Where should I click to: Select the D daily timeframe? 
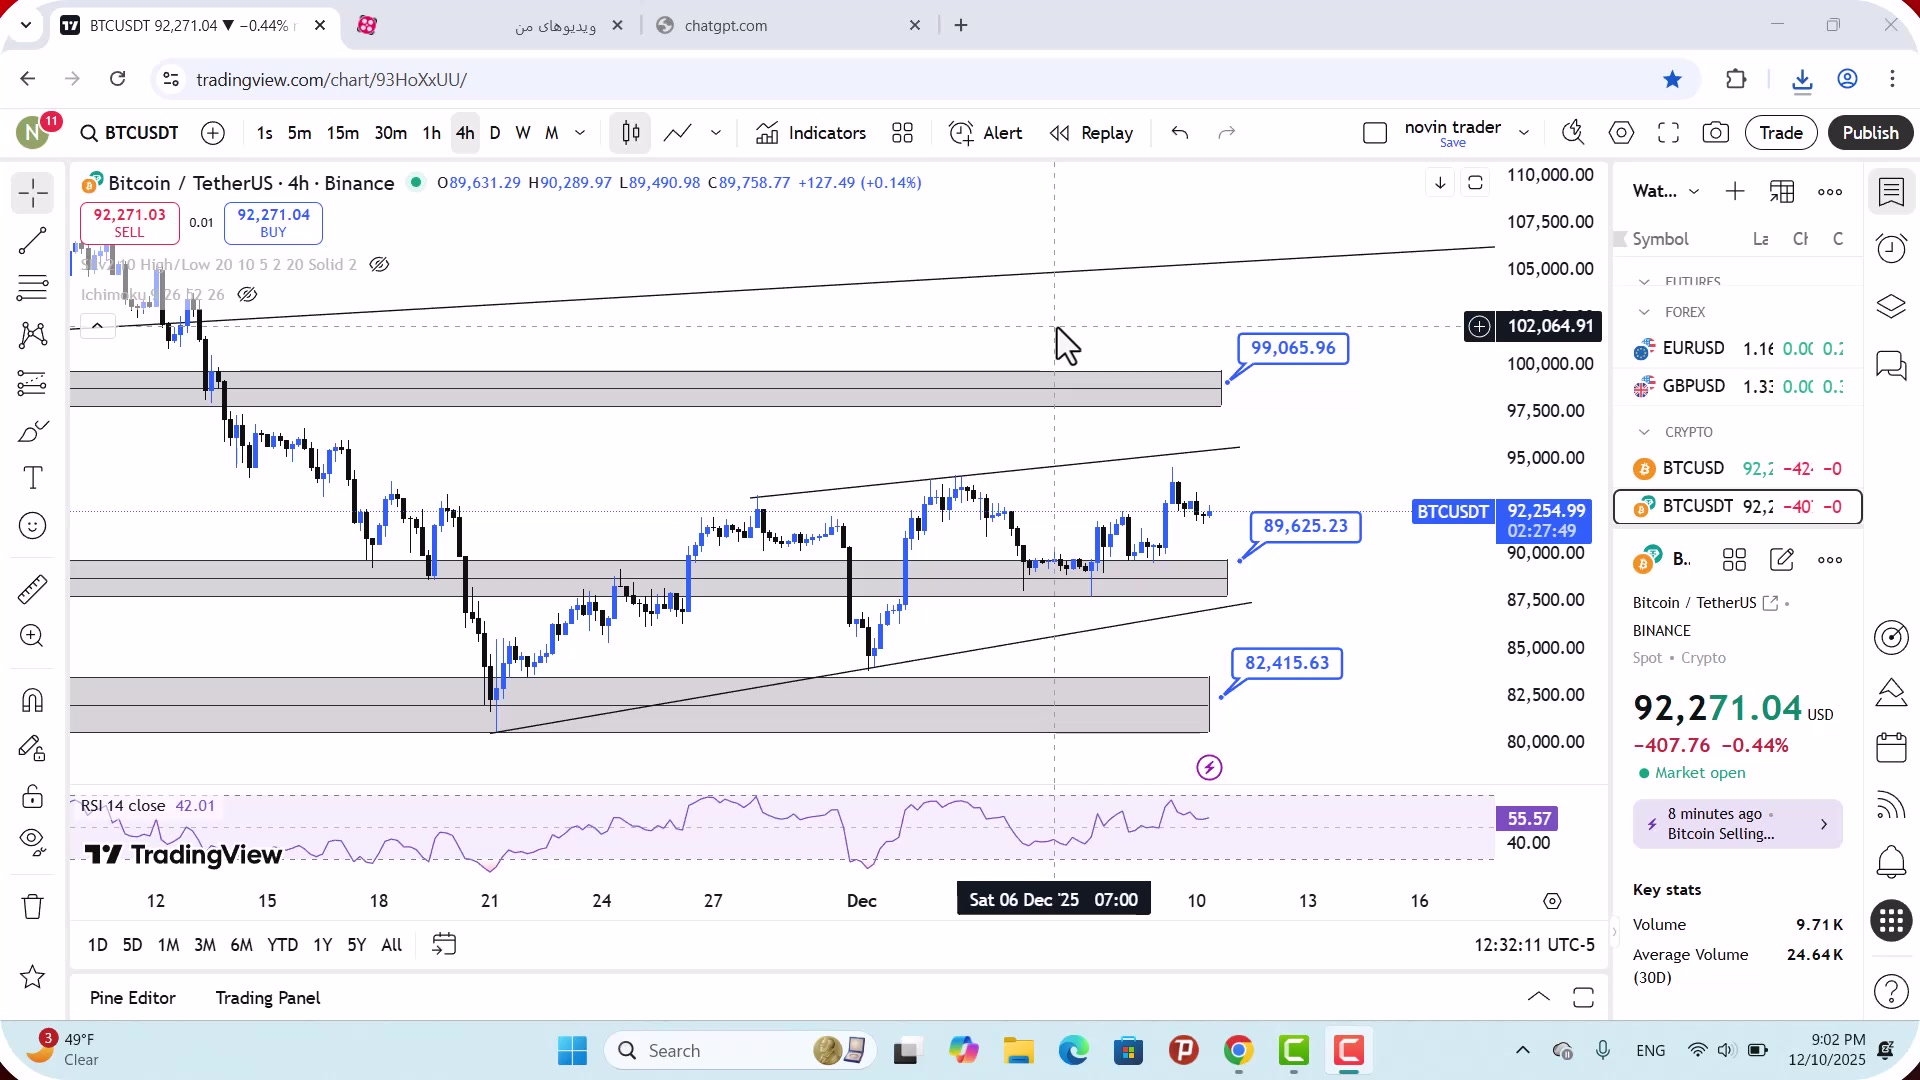click(x=494, y=133)
